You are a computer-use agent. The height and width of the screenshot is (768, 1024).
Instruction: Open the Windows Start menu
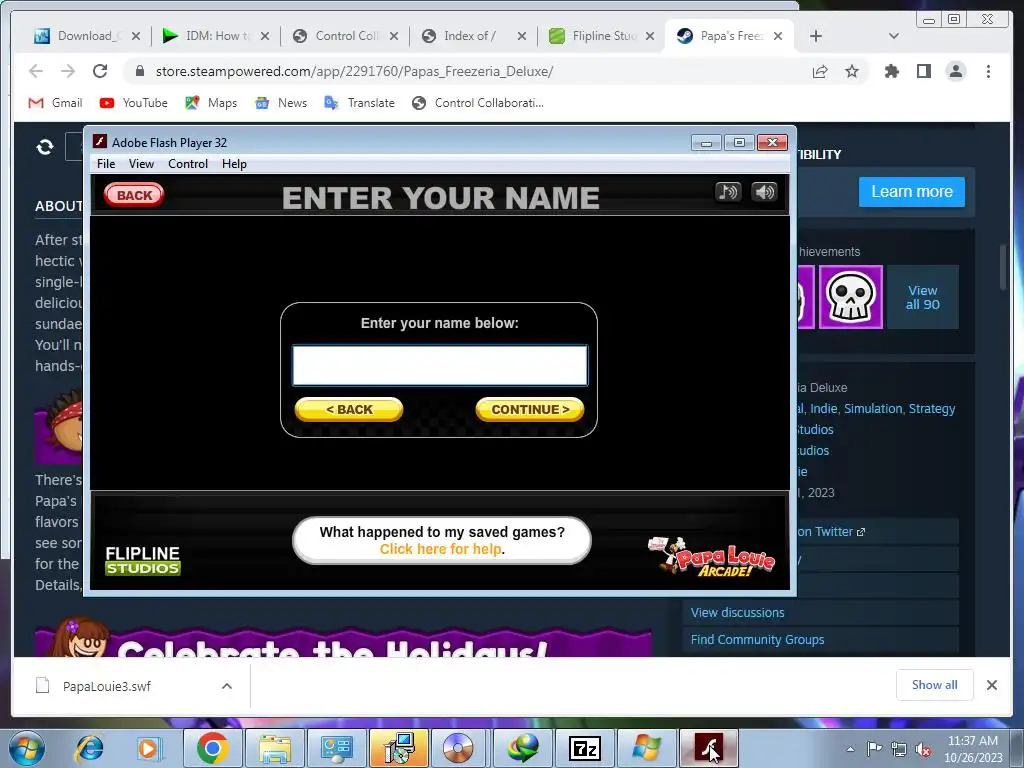(26, 748)
